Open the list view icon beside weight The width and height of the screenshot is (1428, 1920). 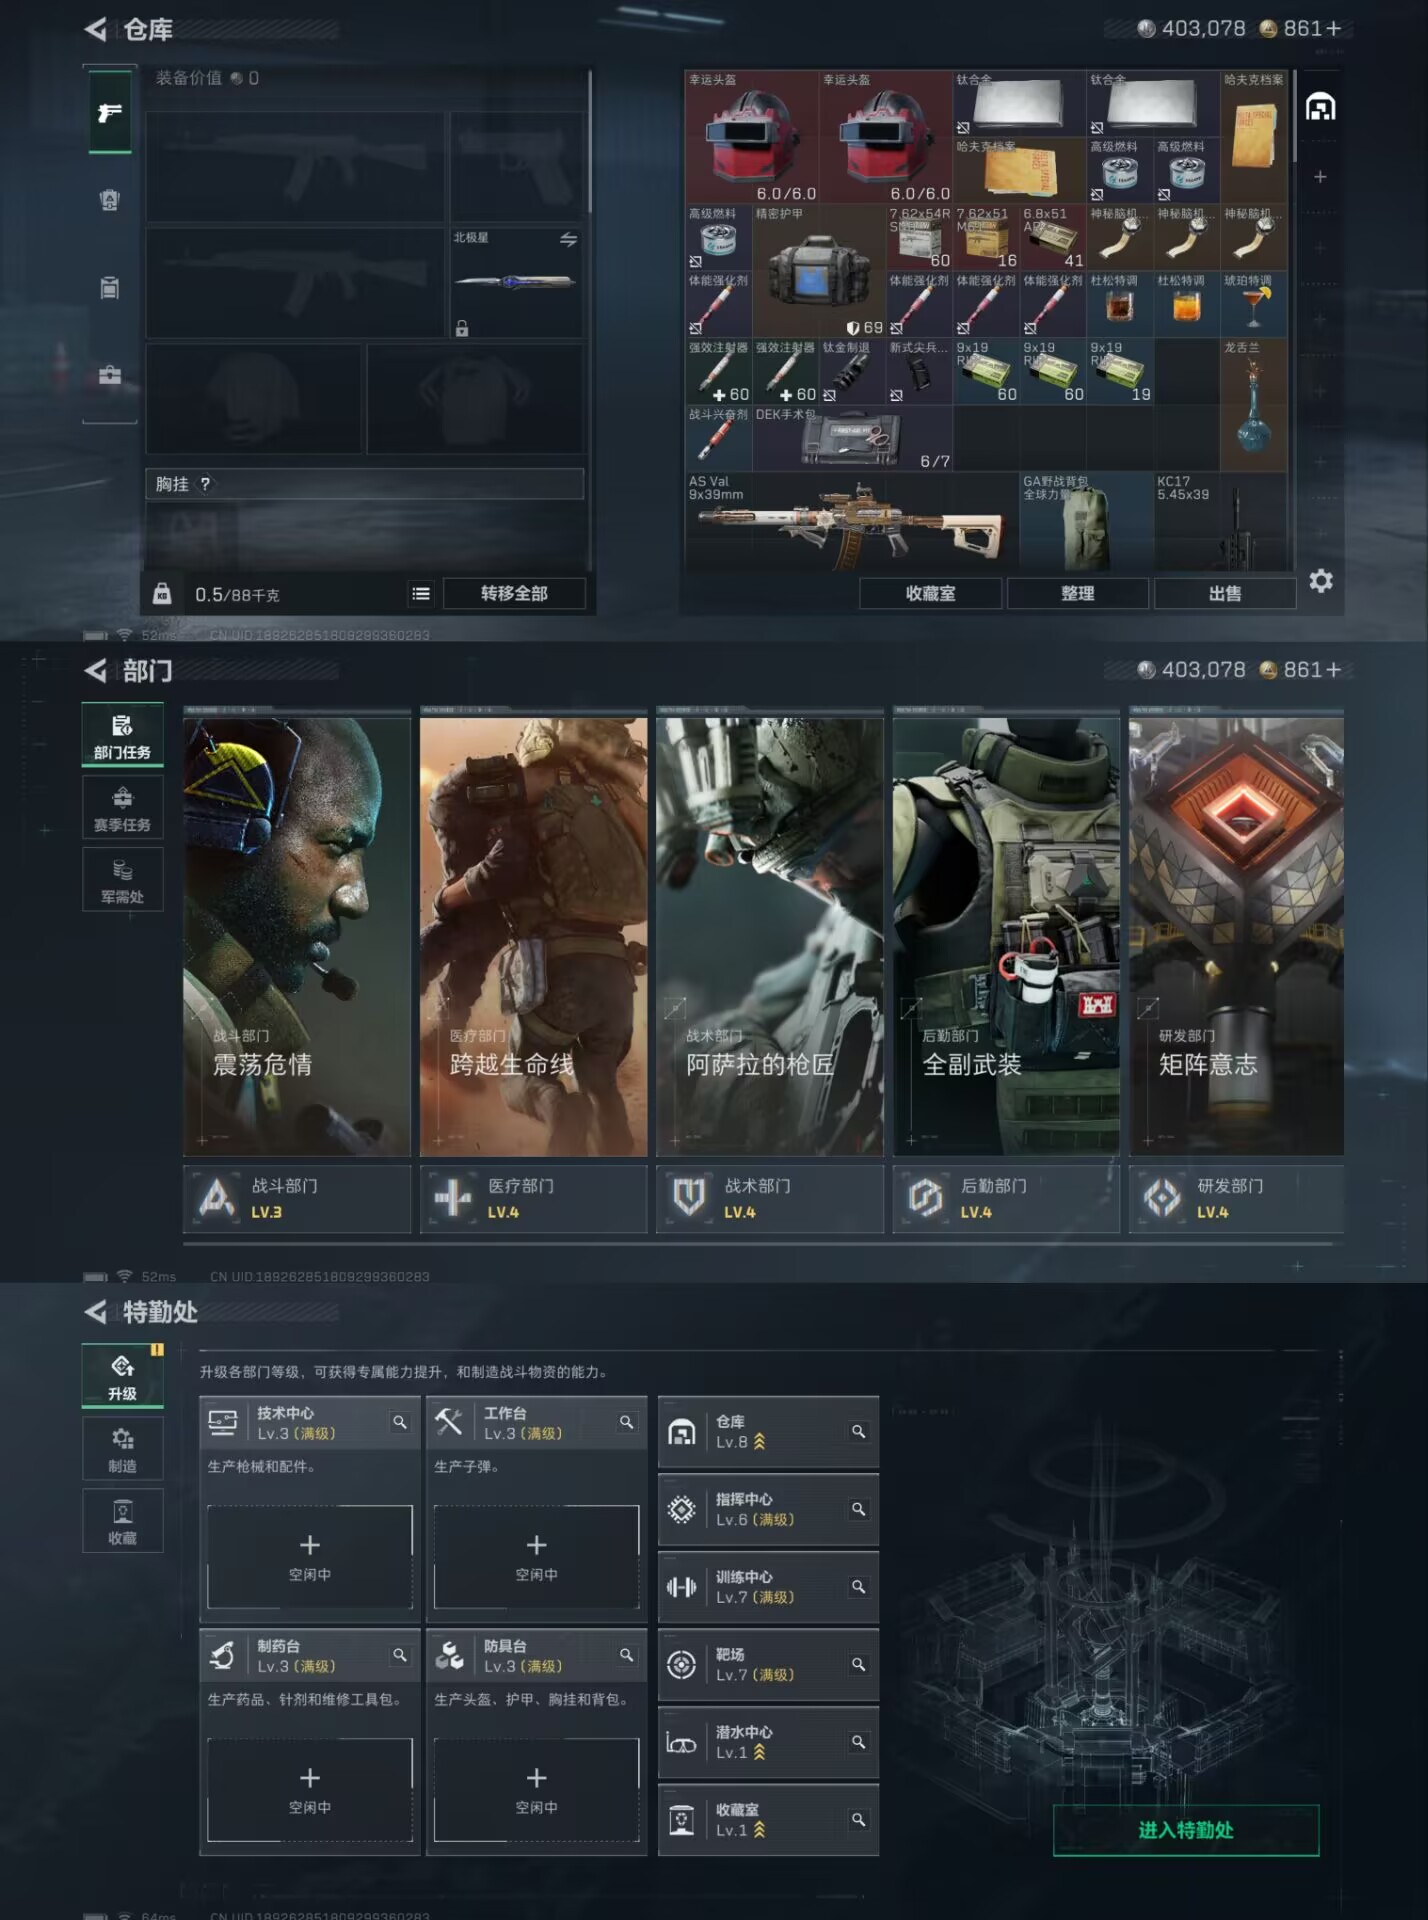421,594
